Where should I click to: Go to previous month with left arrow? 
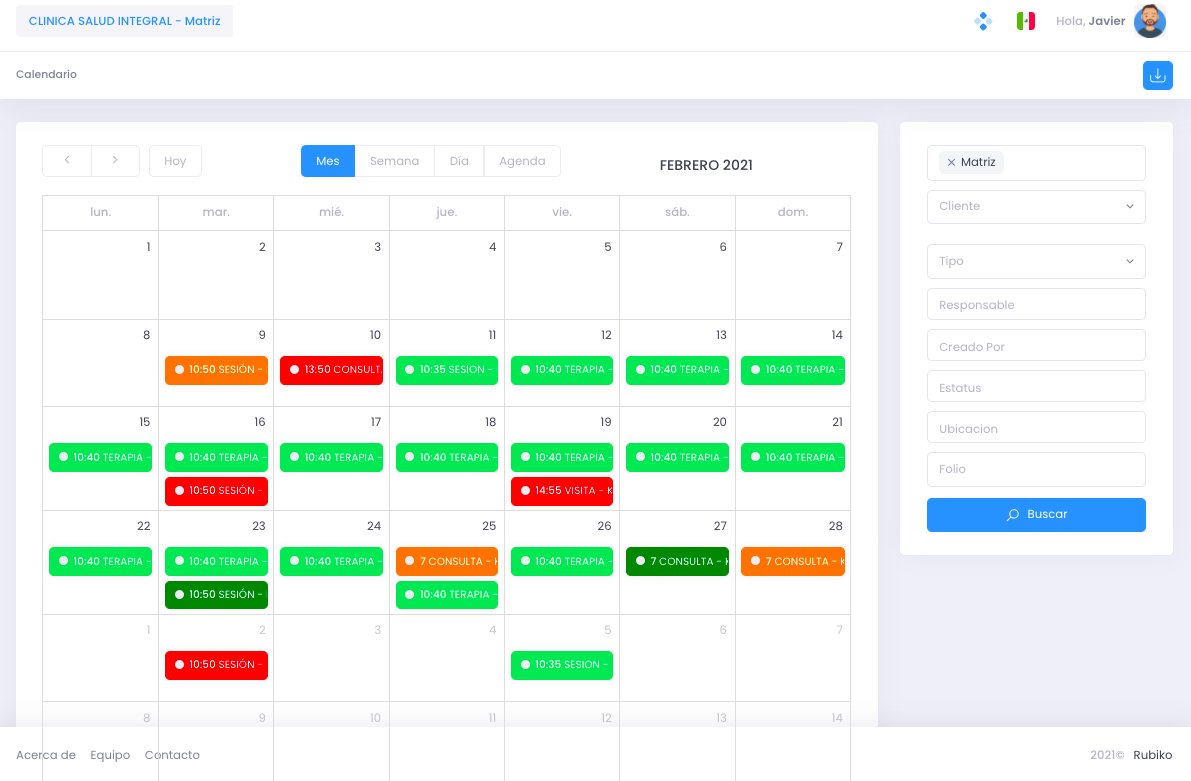click(x=67, y=160)
